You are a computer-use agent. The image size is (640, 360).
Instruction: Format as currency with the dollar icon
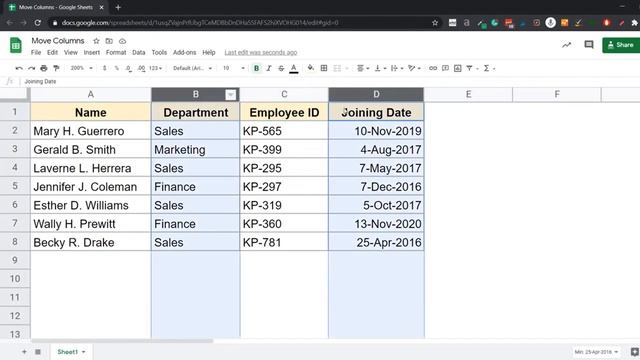pos(104,68)
